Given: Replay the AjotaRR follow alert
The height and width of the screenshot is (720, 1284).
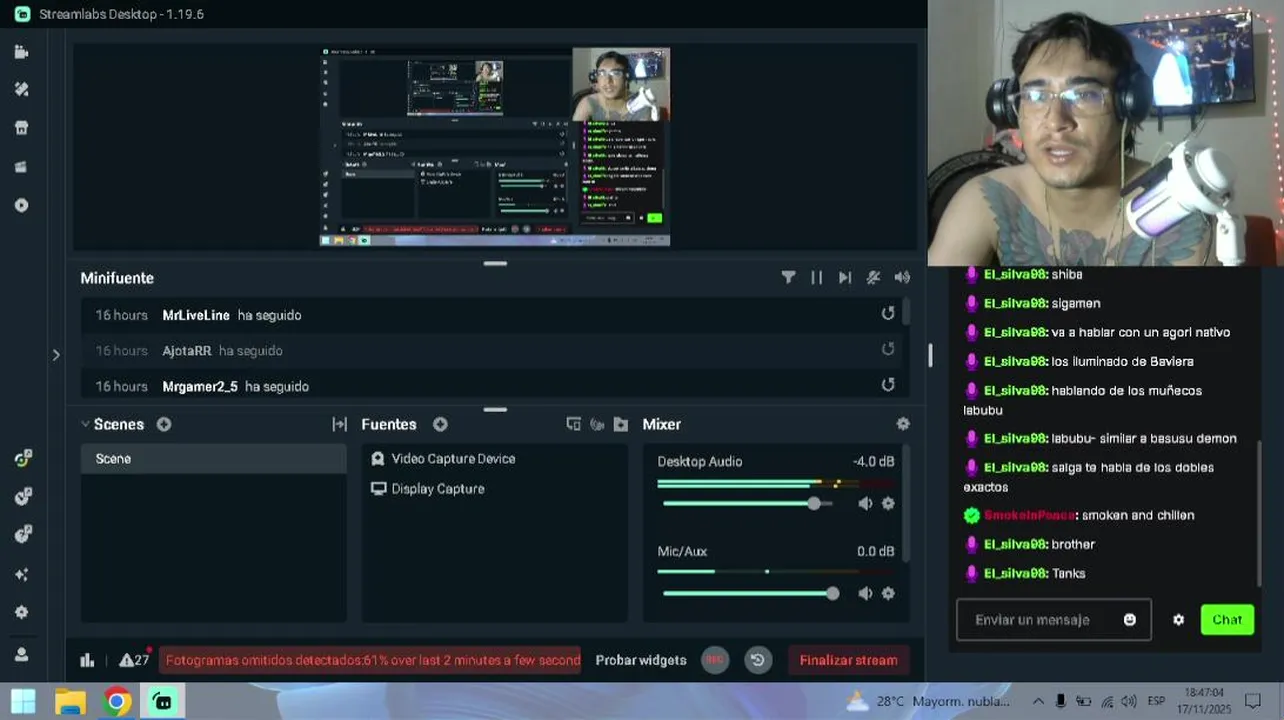Looking at the screenshot, I should click(x=888, y=350).
